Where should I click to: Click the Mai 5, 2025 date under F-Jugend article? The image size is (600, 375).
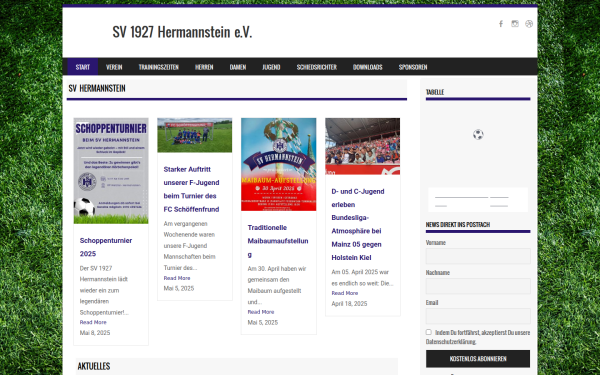point(179,289)
